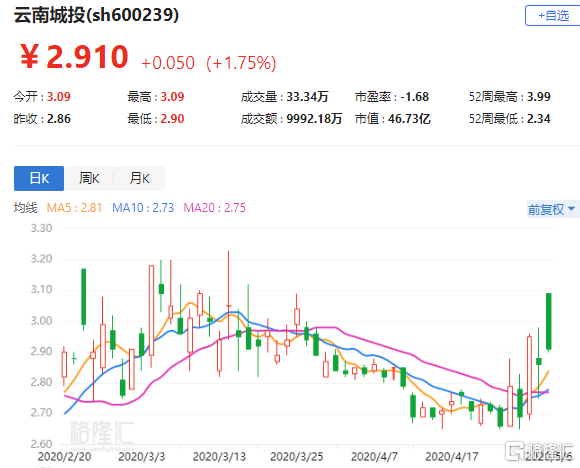Click the 3.00 price axis label
The width and height of the screenshot is (580, 468).
click(x=41, y=321)
